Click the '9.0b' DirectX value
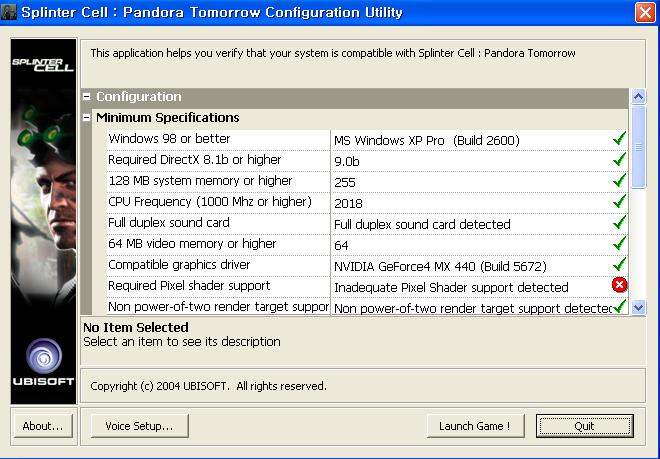This screenshot has width=660, height=459. [347, 161]
